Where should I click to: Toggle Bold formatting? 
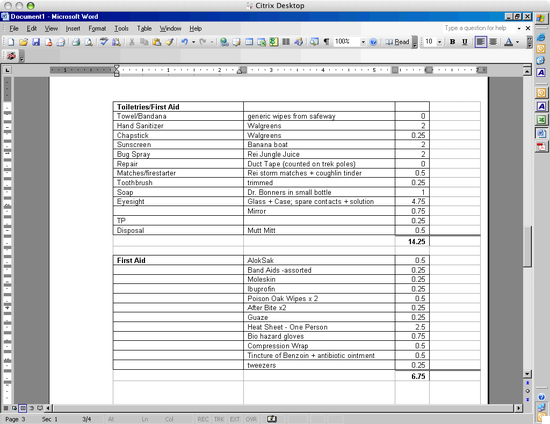click(452, 42)
